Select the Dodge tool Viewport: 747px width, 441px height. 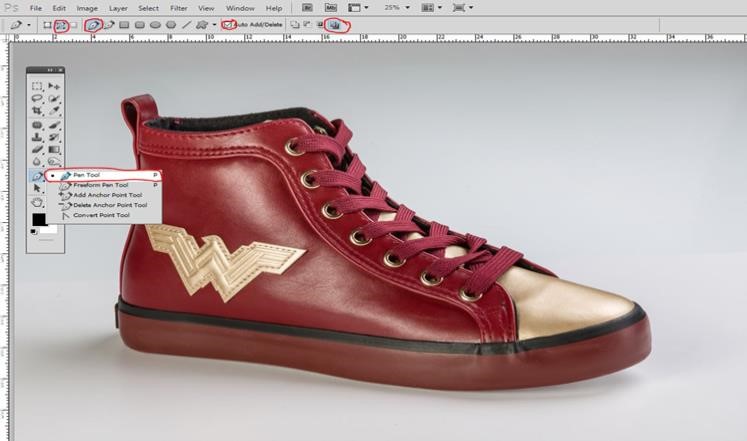pos(54,162)
